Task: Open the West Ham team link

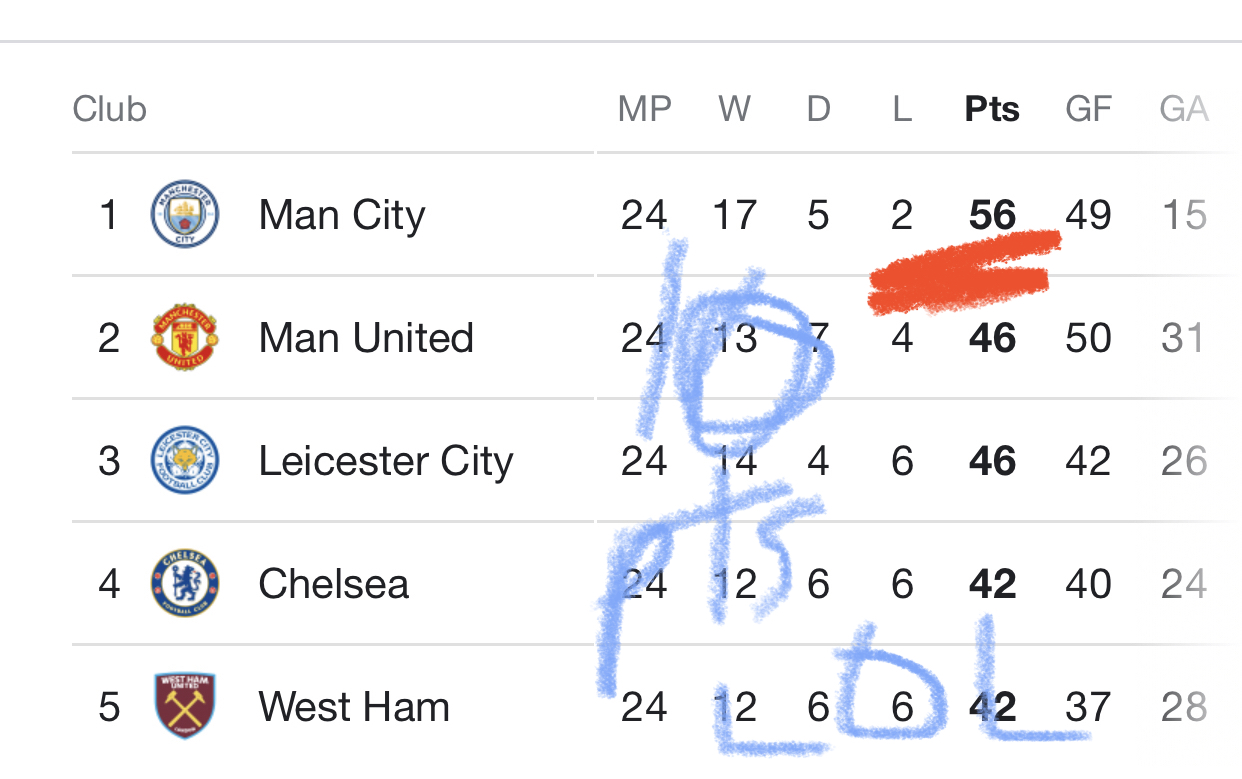Action: coord(354,707)
